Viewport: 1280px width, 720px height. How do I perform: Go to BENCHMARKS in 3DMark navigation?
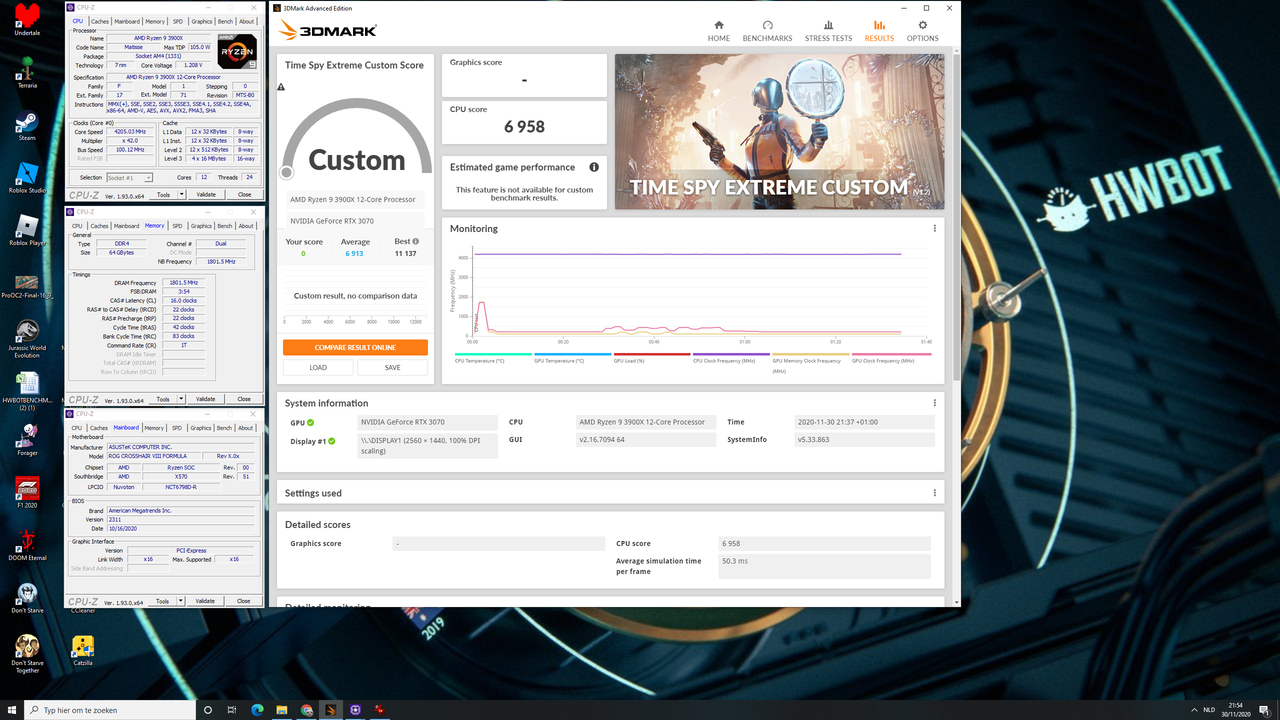click(x=767, y=31)
